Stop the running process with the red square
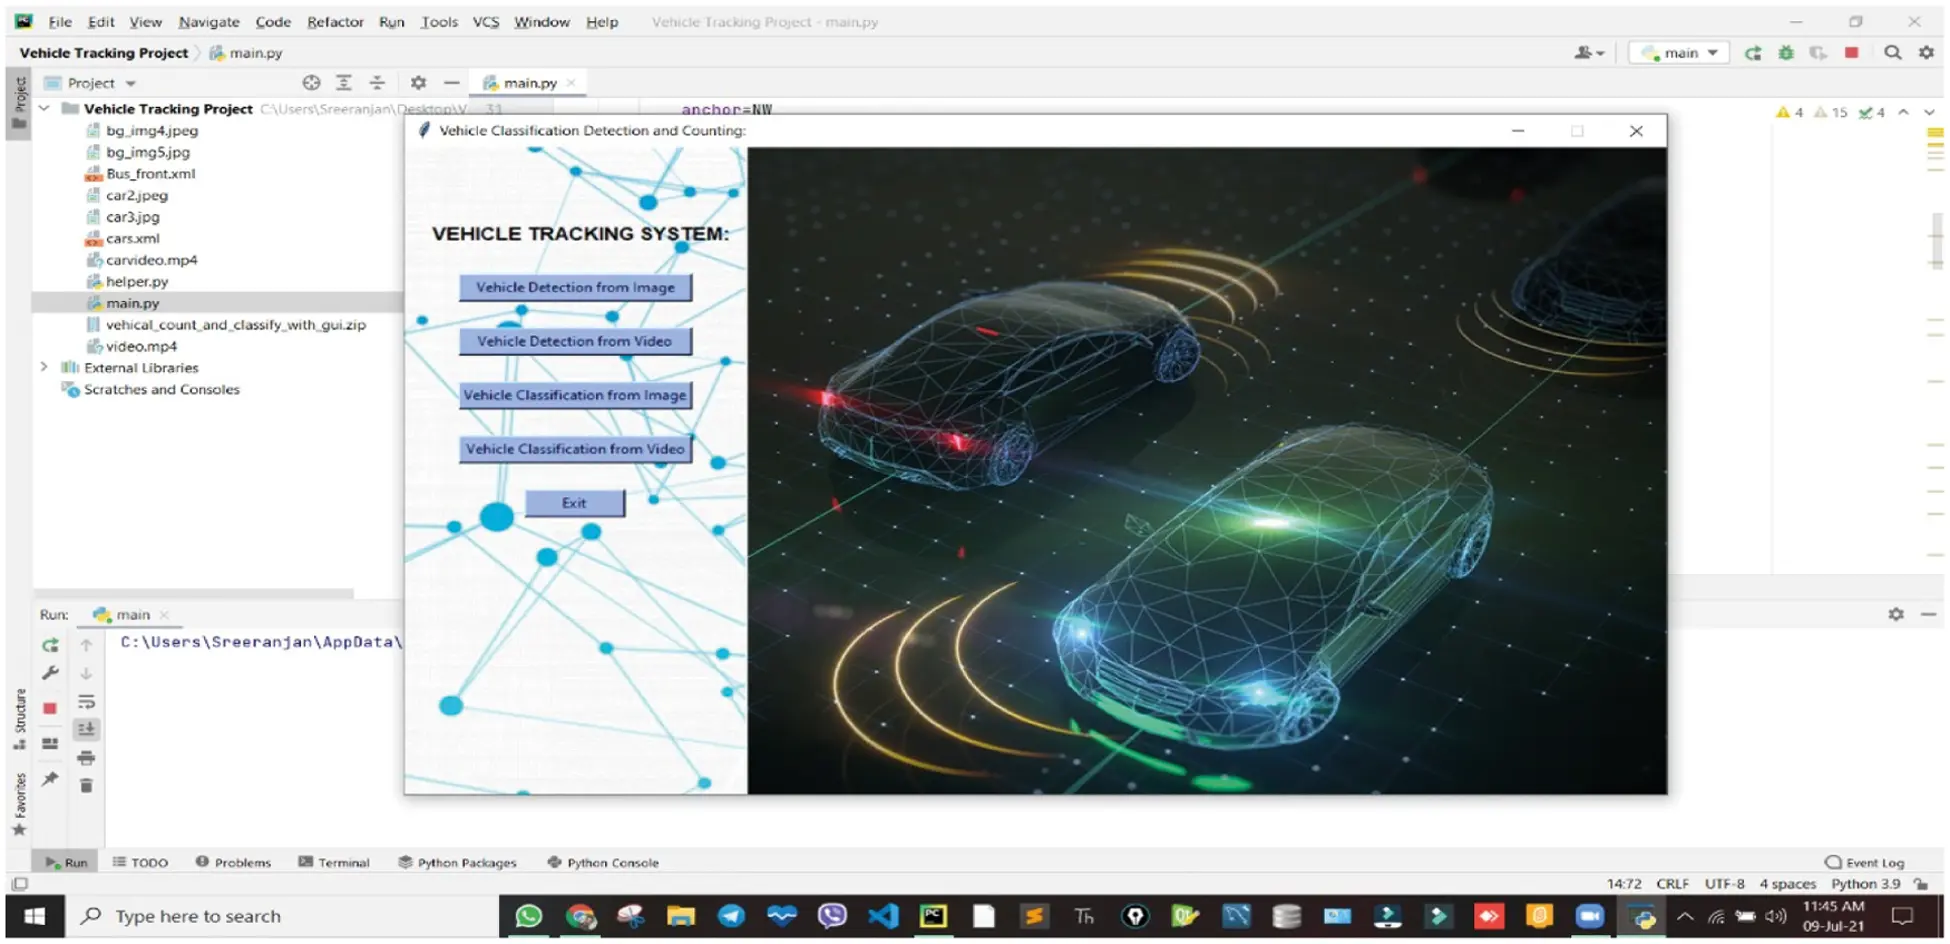Image resolution: width=1950 pixels, height=944 pixels. click(x=1852, y=52)
